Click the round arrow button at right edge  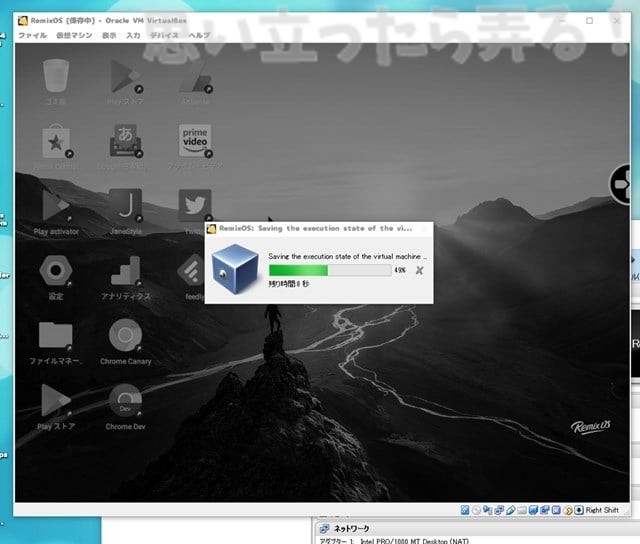(x=620, y=184)
